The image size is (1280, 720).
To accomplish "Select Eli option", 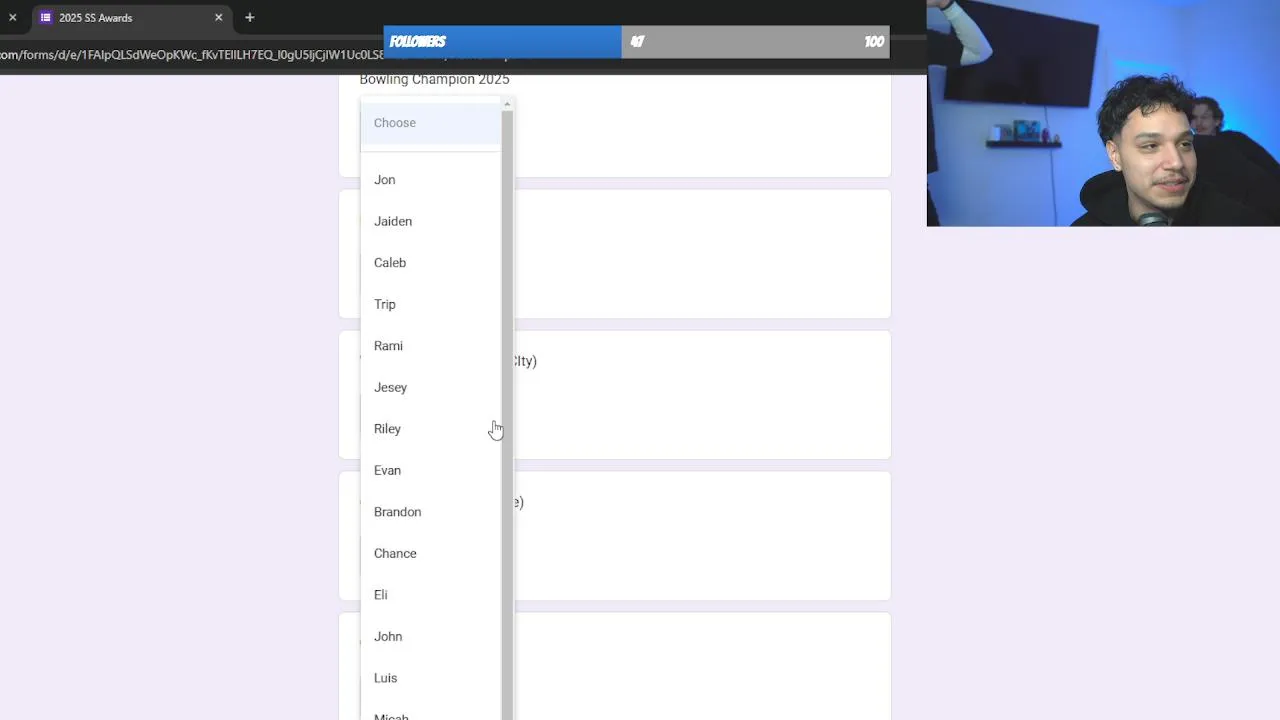I will (x=431, y=595).
